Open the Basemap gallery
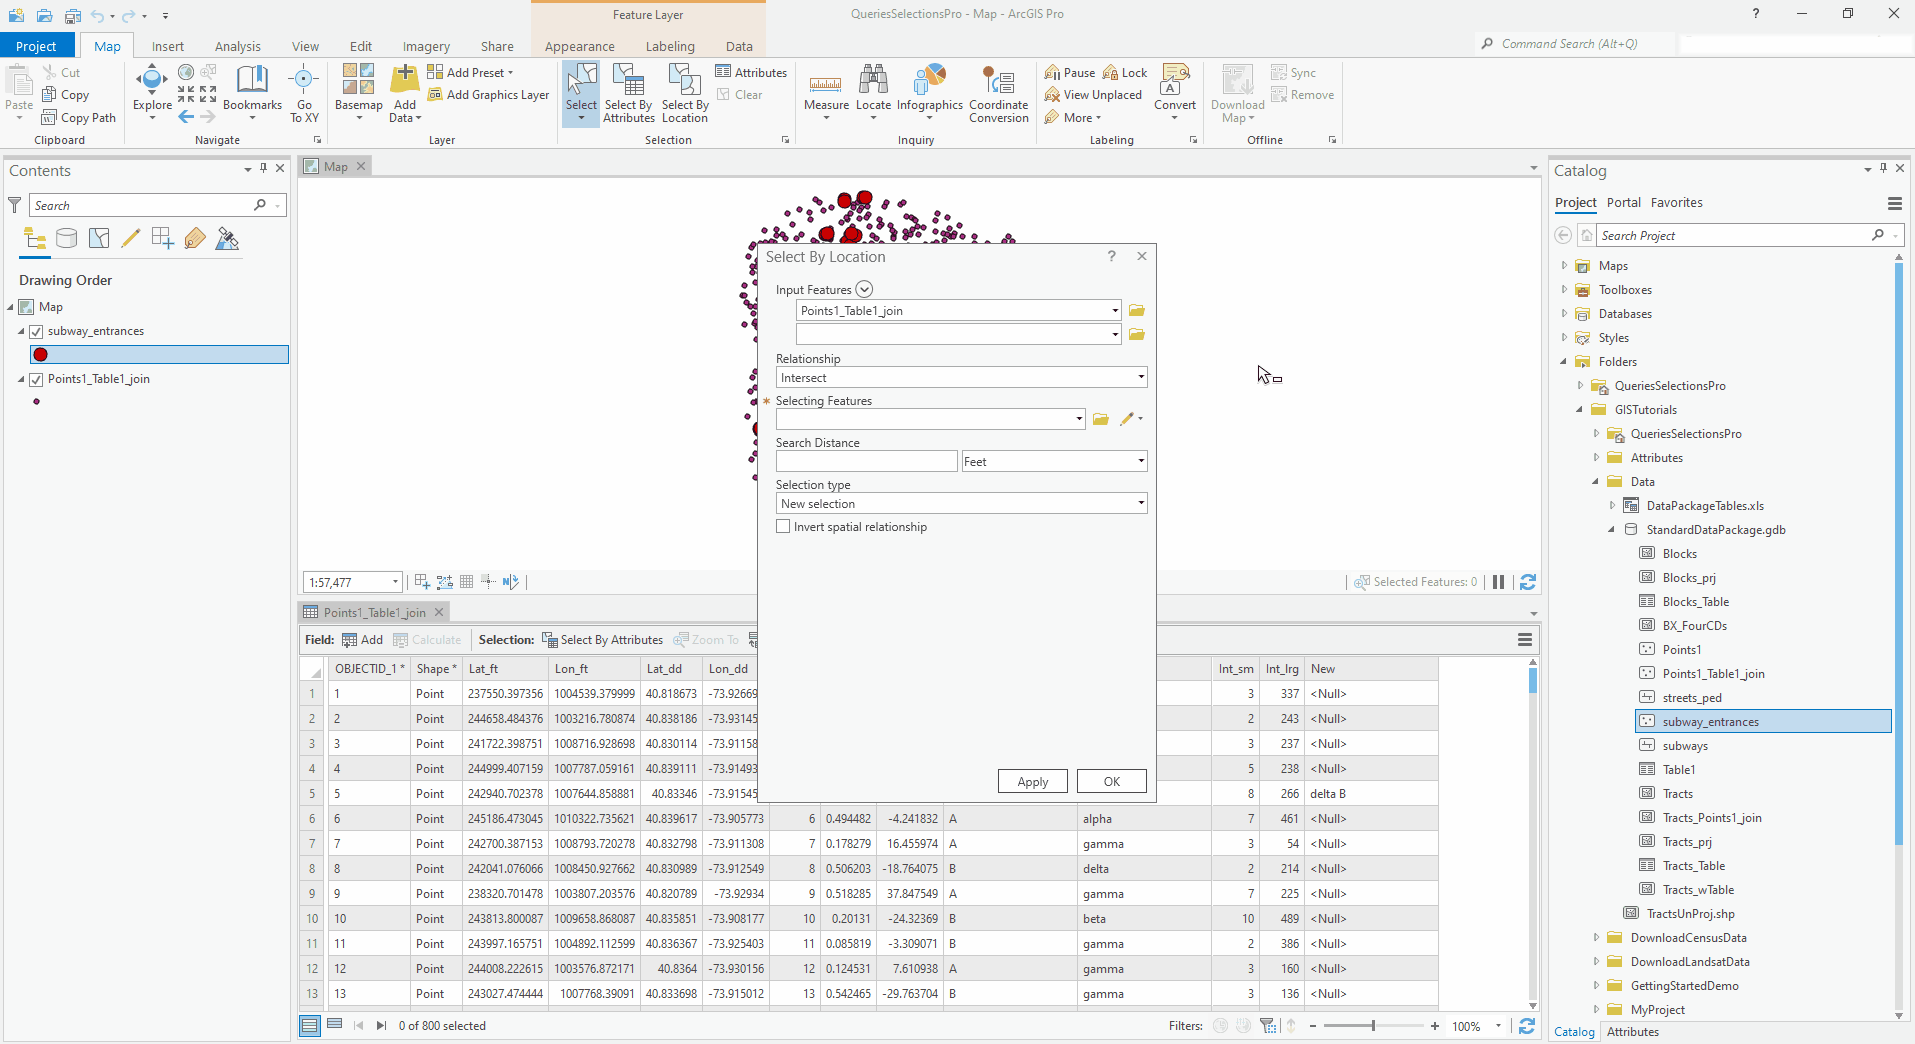 [358, 92]
